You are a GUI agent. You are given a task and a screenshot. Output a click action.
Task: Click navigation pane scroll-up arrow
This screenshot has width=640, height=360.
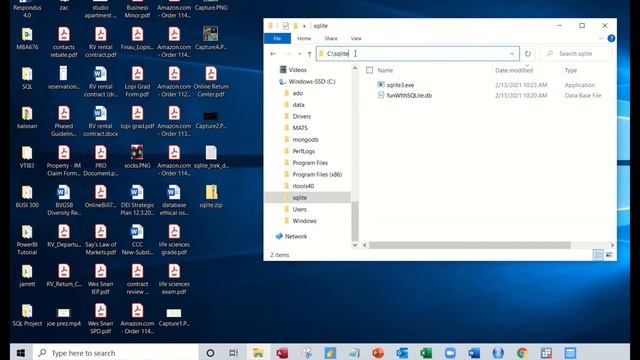pyautogui.click(x=355, y=68)
